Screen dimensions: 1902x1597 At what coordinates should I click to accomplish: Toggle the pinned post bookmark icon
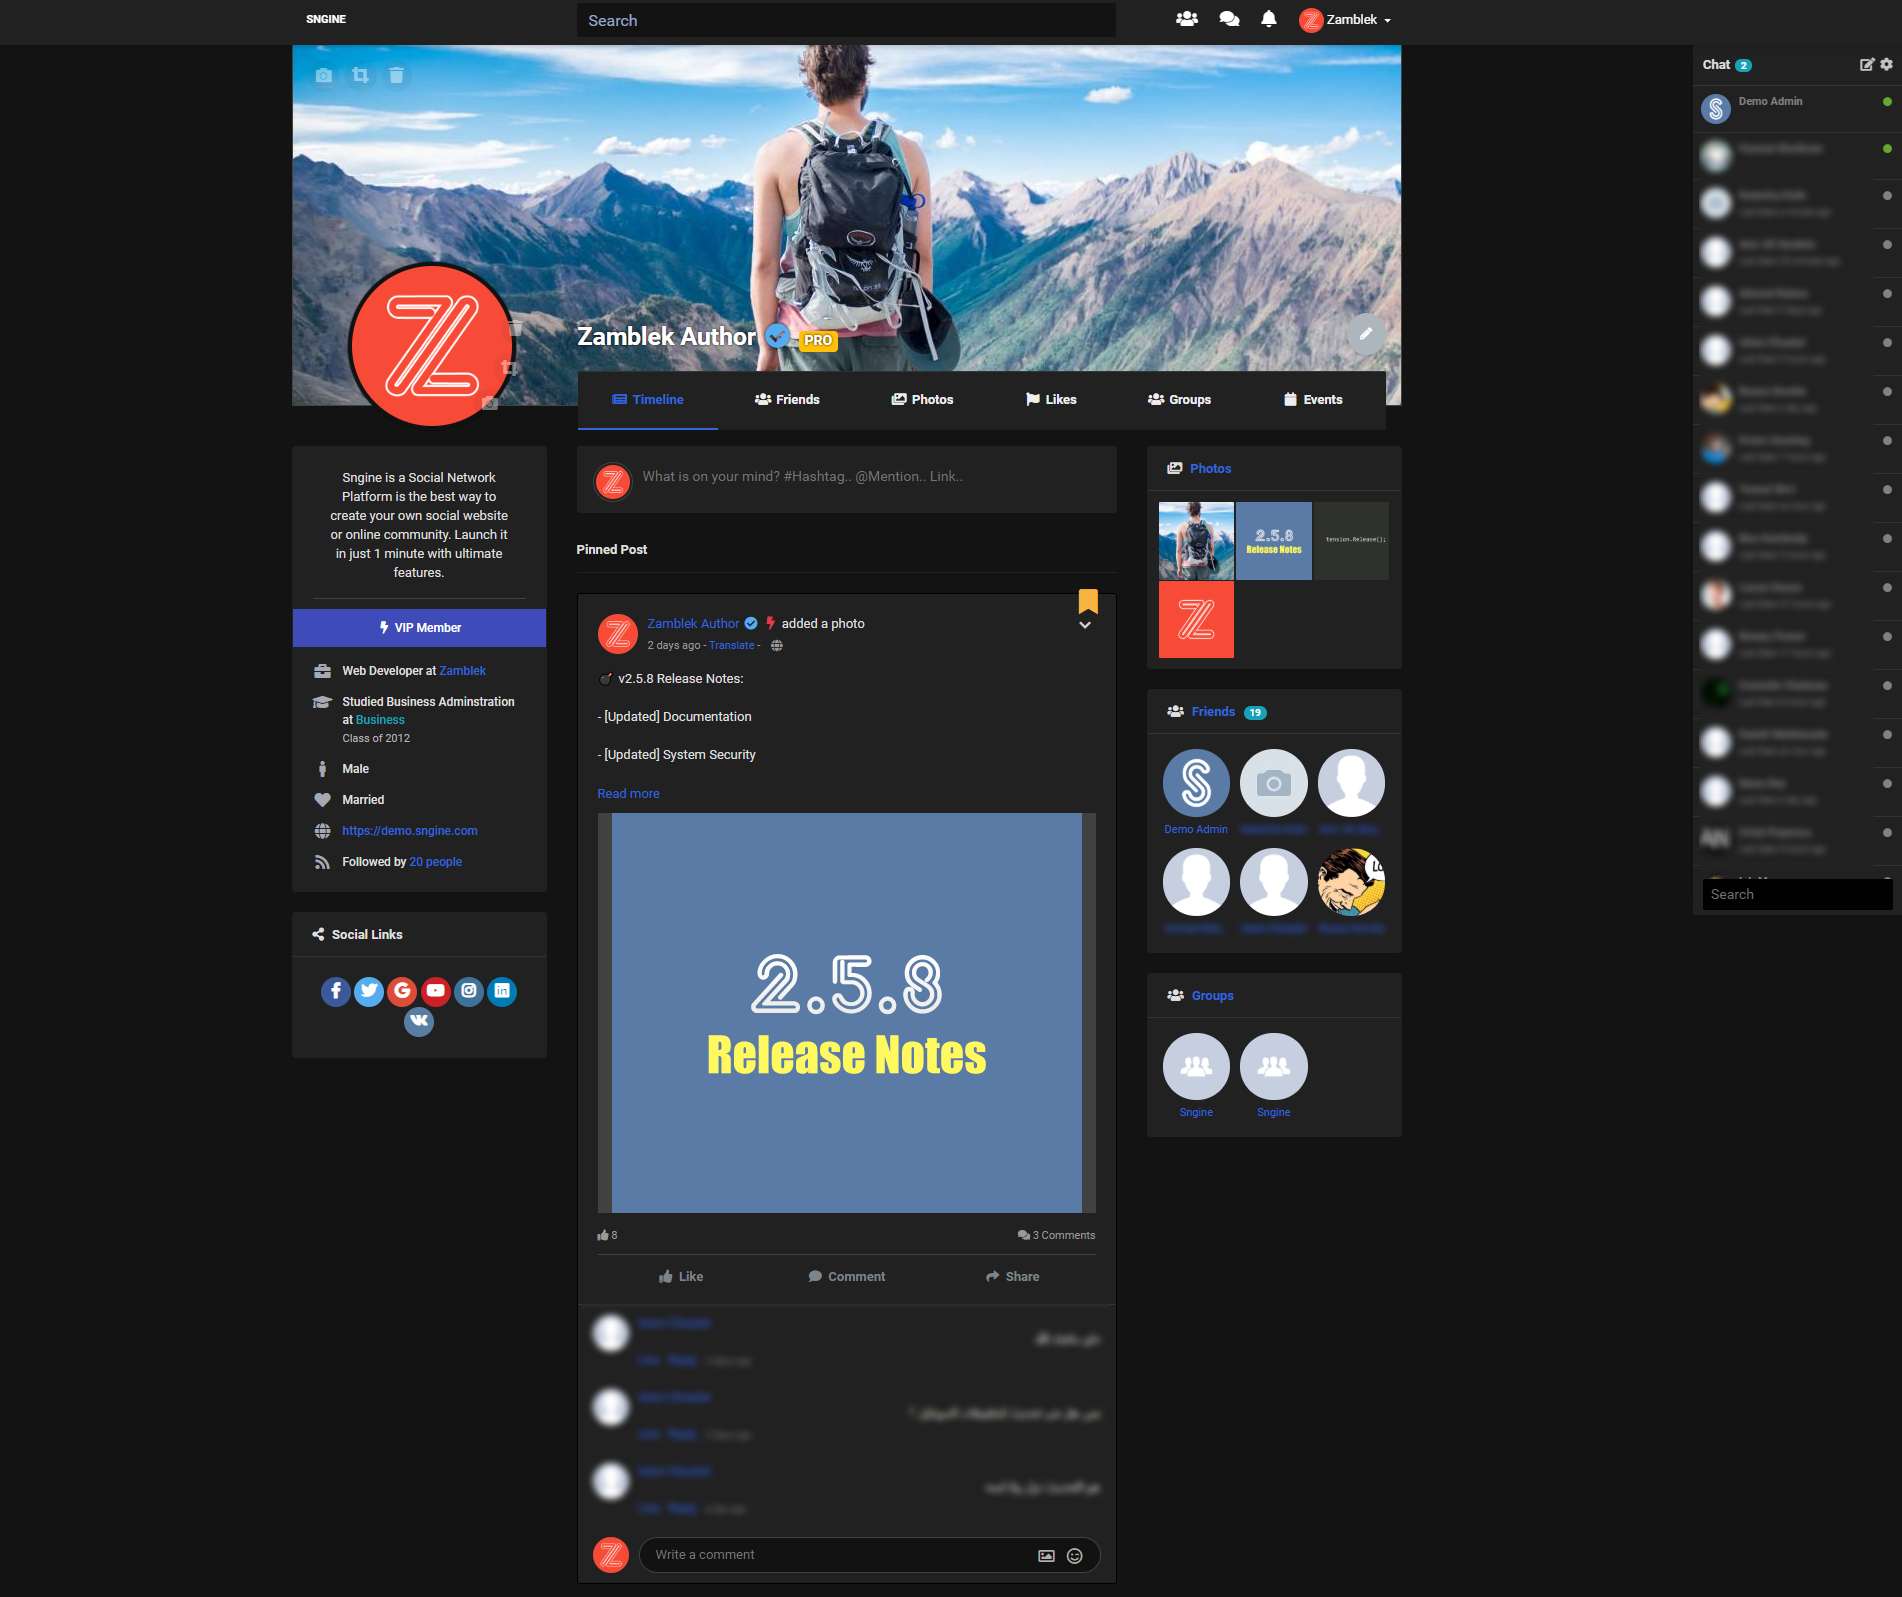[x=1088, y=600]
